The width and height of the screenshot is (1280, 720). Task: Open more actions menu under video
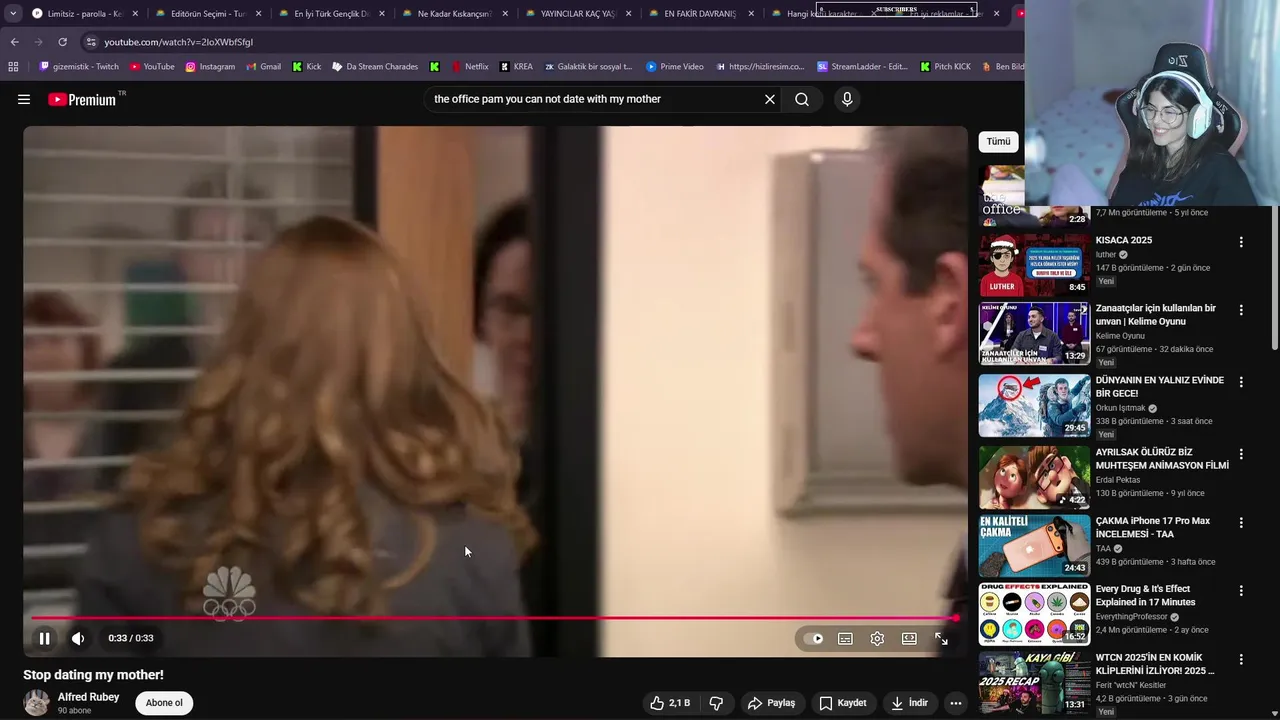(955, 703)
